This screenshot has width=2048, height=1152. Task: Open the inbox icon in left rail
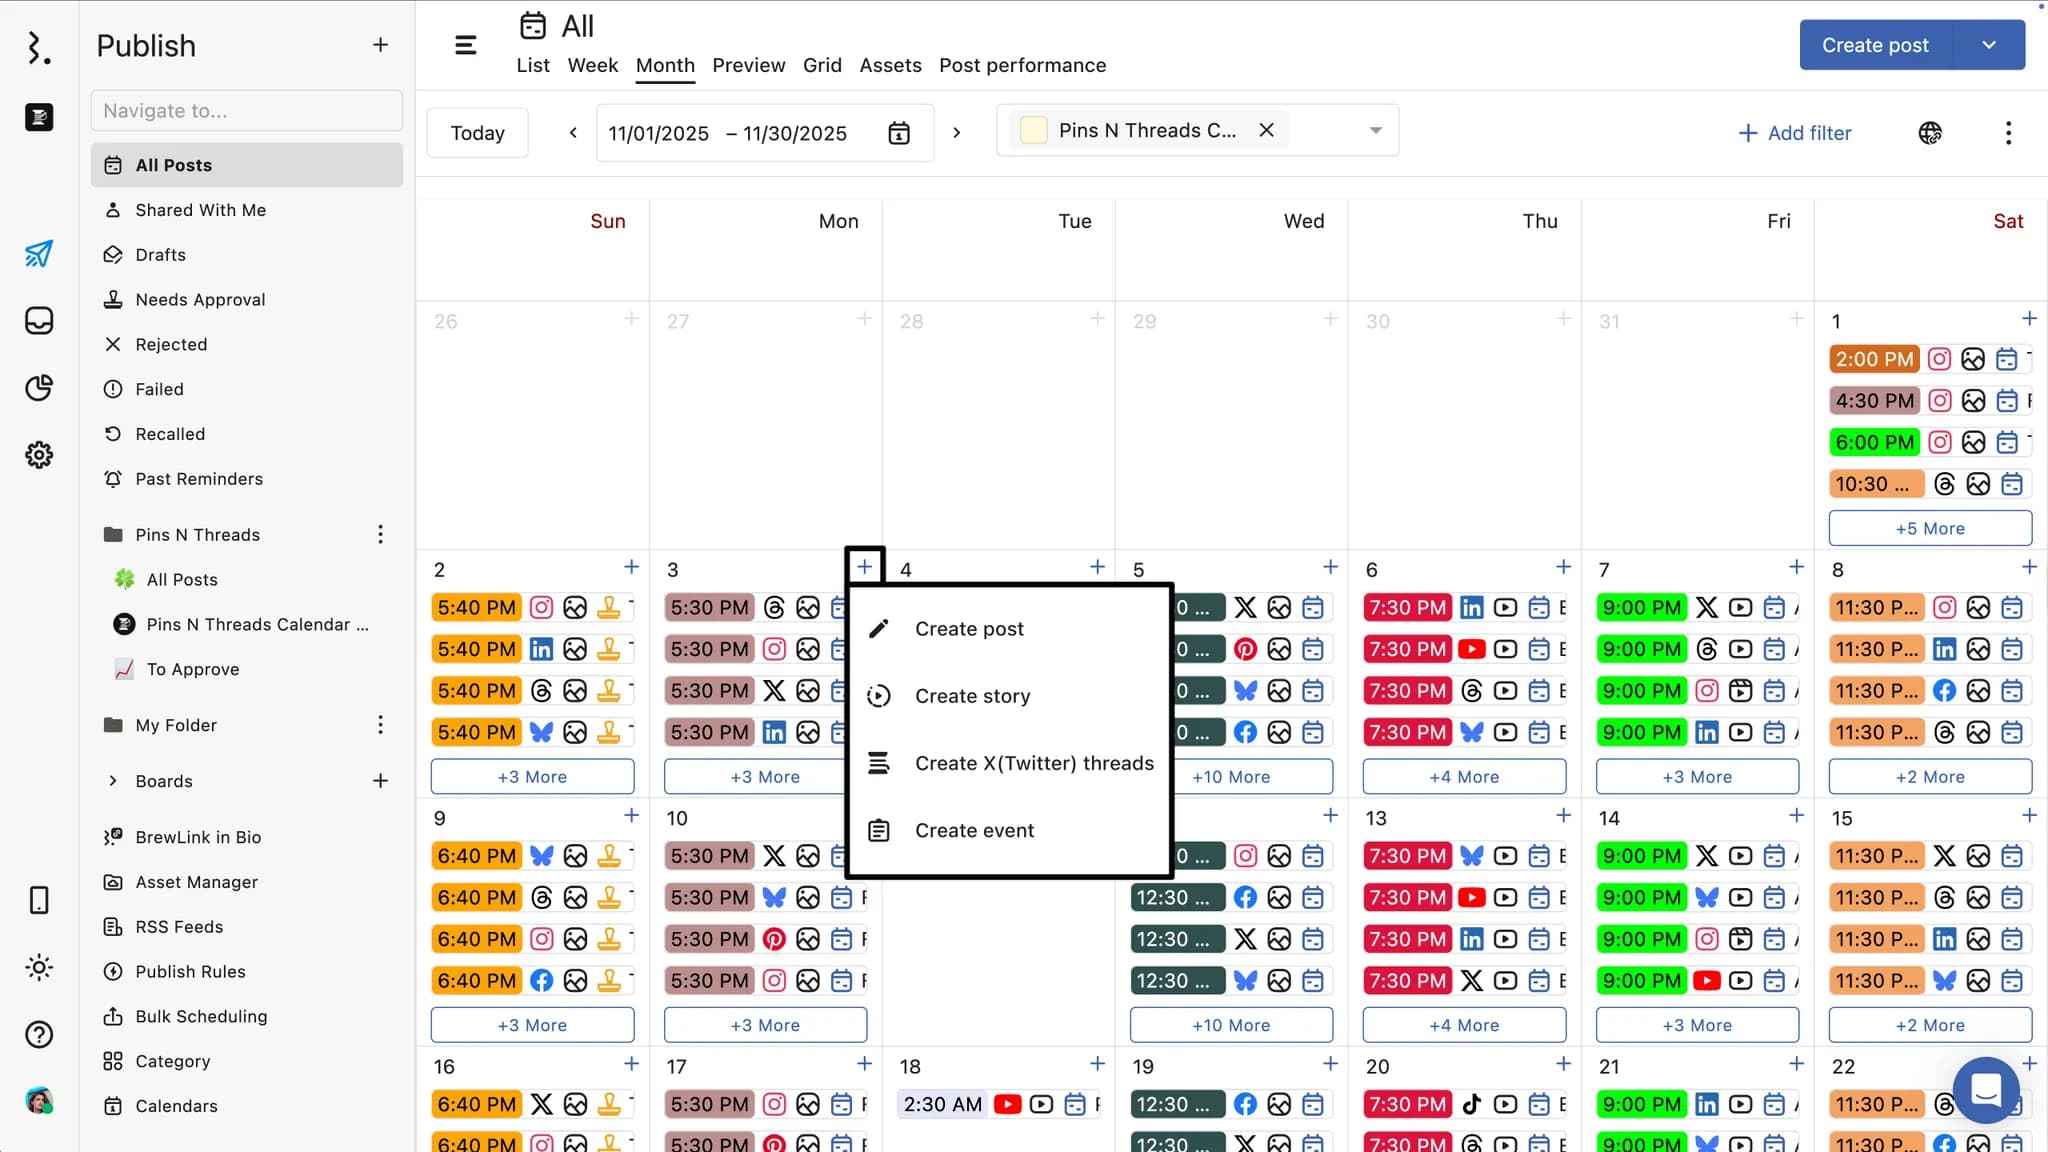coord(38,321)
